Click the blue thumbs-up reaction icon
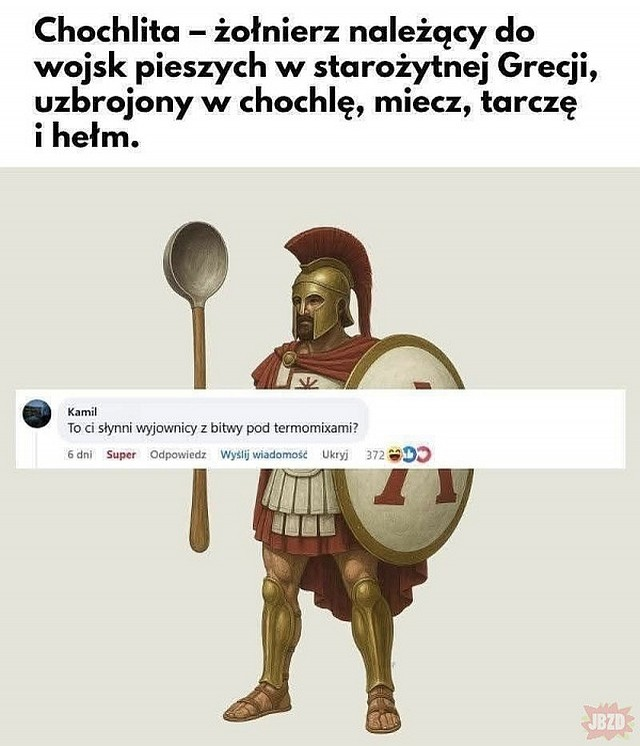 [x=409, y=455]
